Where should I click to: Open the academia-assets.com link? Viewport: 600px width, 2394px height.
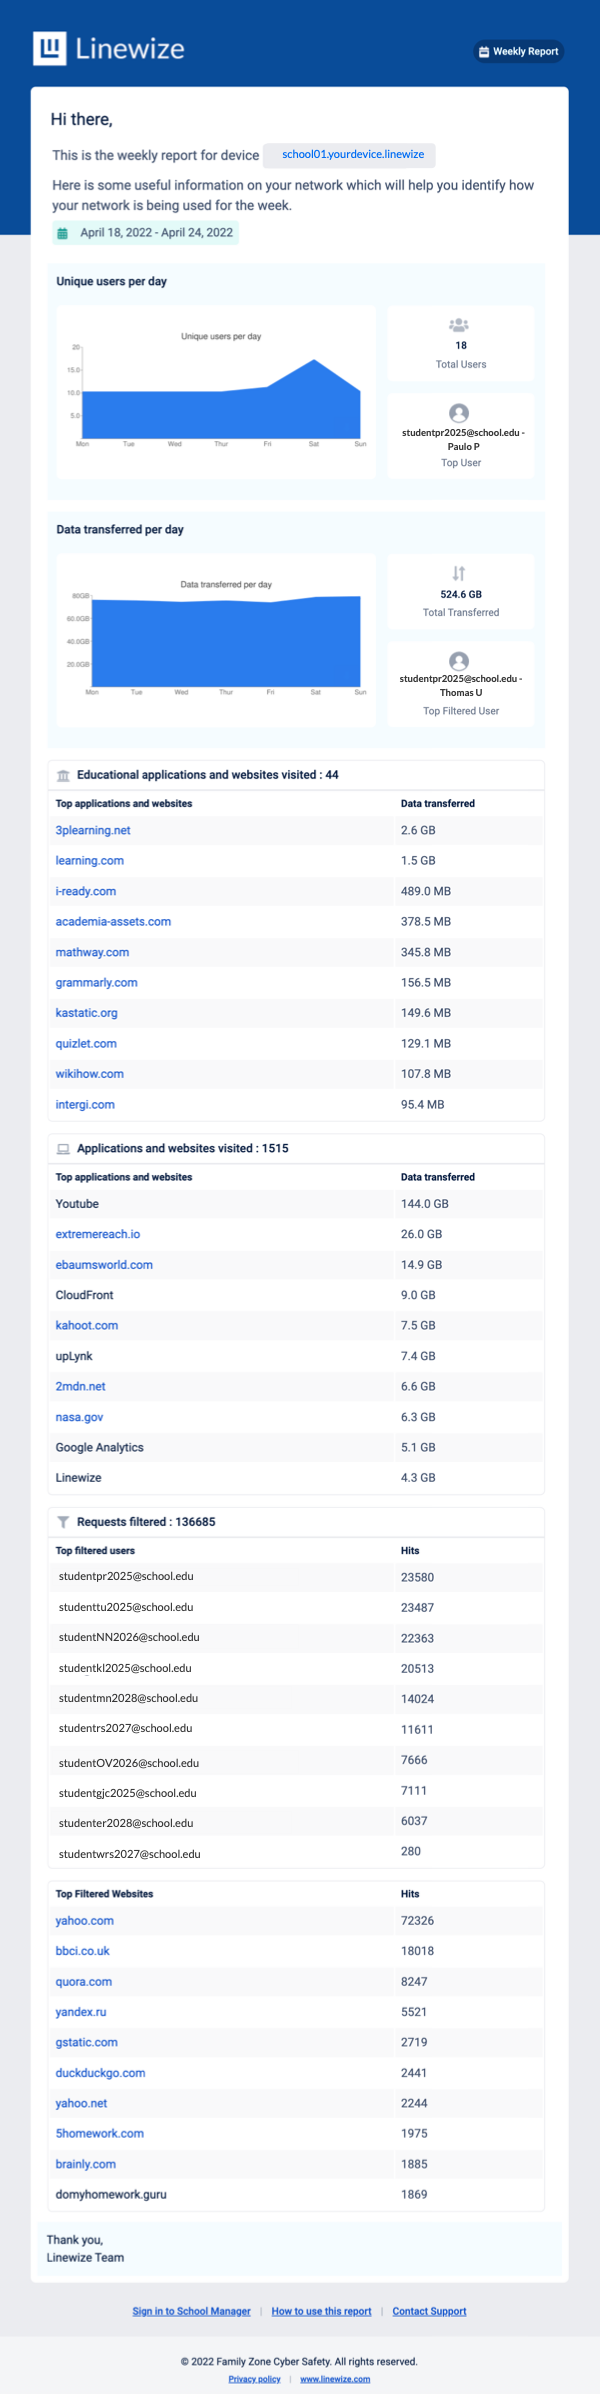[x=113, y=922]
